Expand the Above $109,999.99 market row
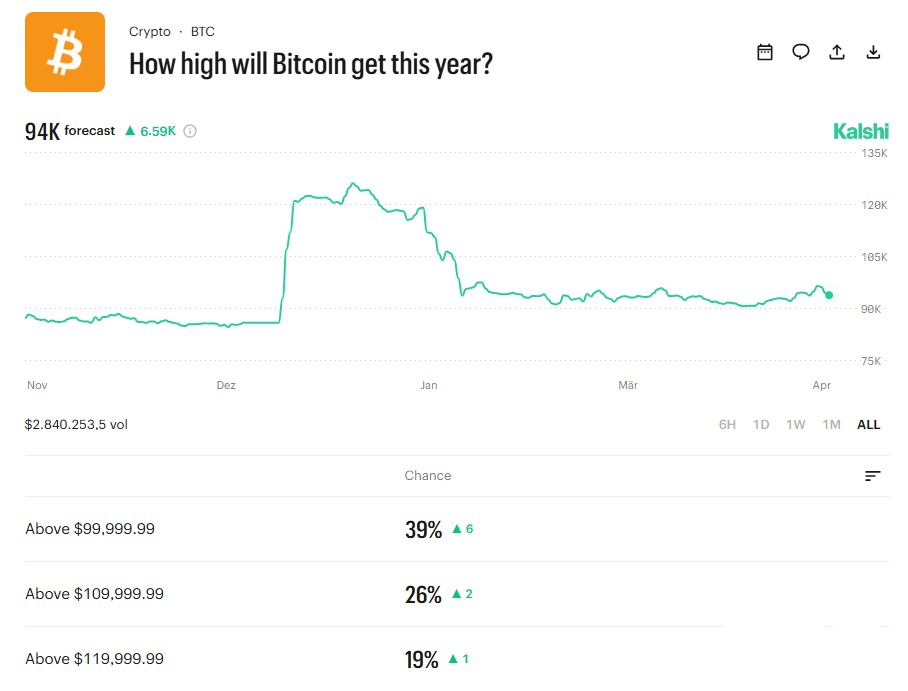Image resolution: width=908 pixels, height=691 pixels. coord(94,594)
